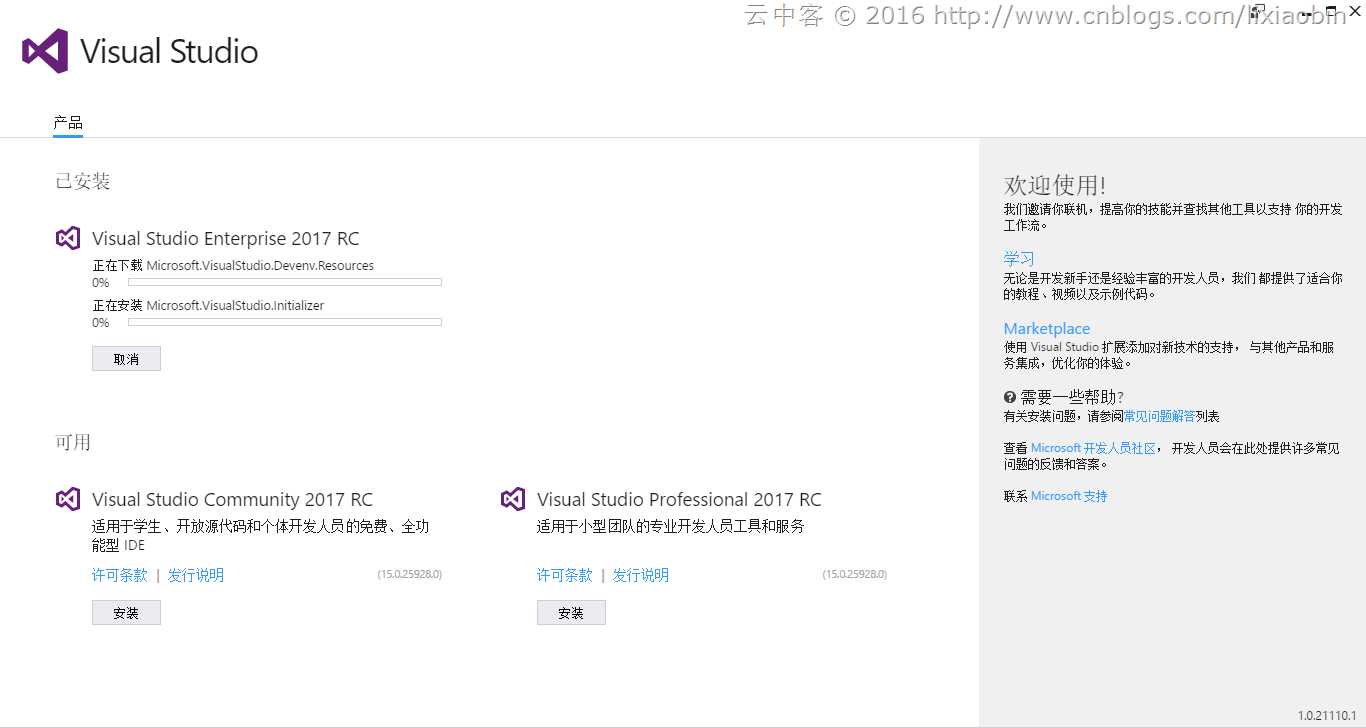Click the 正在下载 Microsoft.VisualStudio.Devenv.Resources status text

pos(233,266)
